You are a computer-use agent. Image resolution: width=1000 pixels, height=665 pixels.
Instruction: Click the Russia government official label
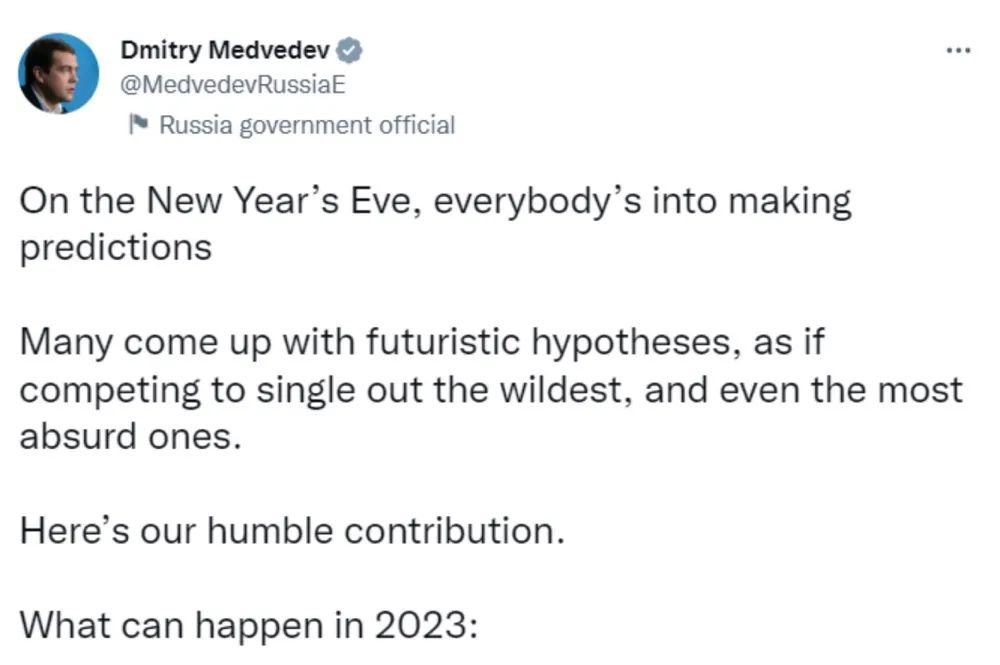[306, 125]
